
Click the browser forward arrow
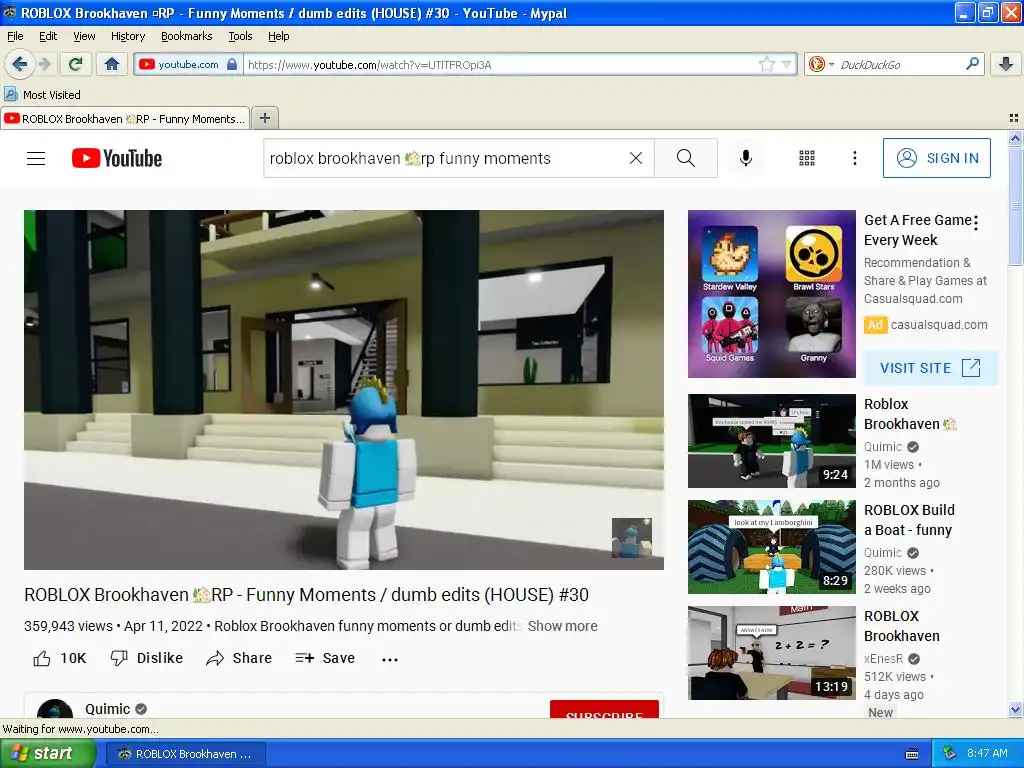click(44, 64)
